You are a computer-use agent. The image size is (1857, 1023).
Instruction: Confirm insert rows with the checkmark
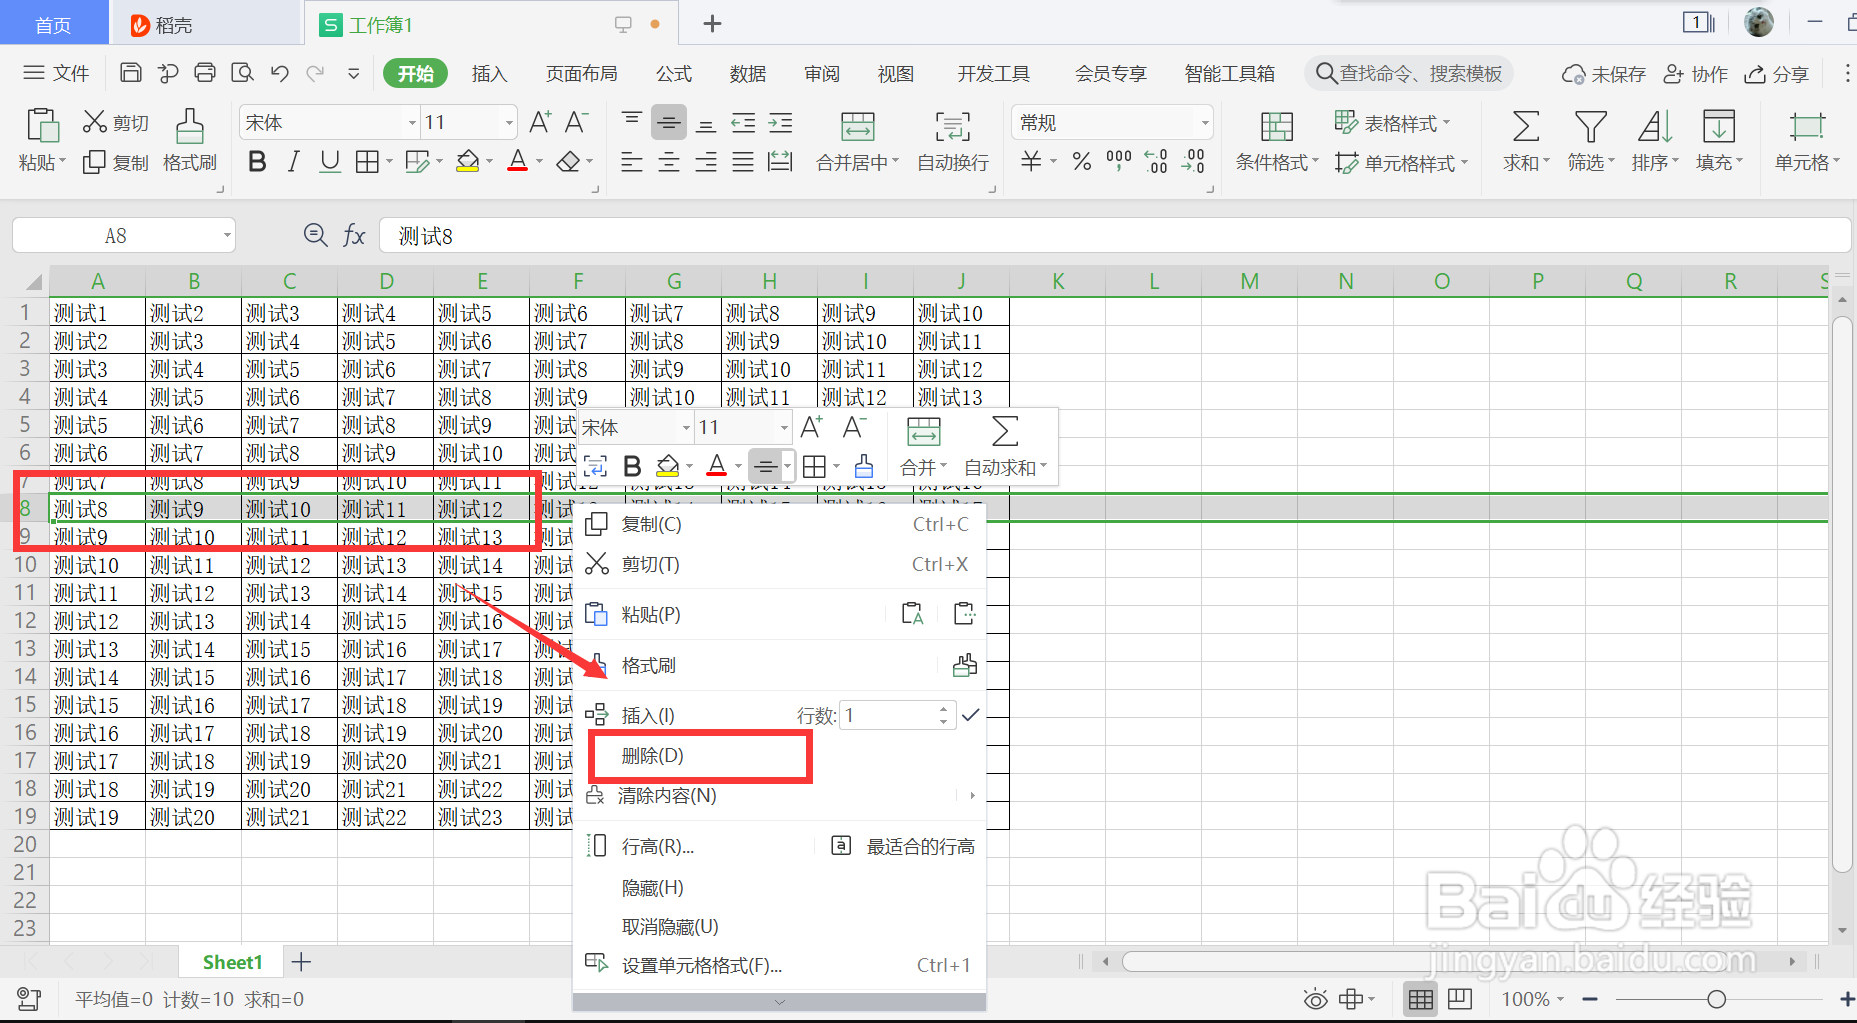970,715
